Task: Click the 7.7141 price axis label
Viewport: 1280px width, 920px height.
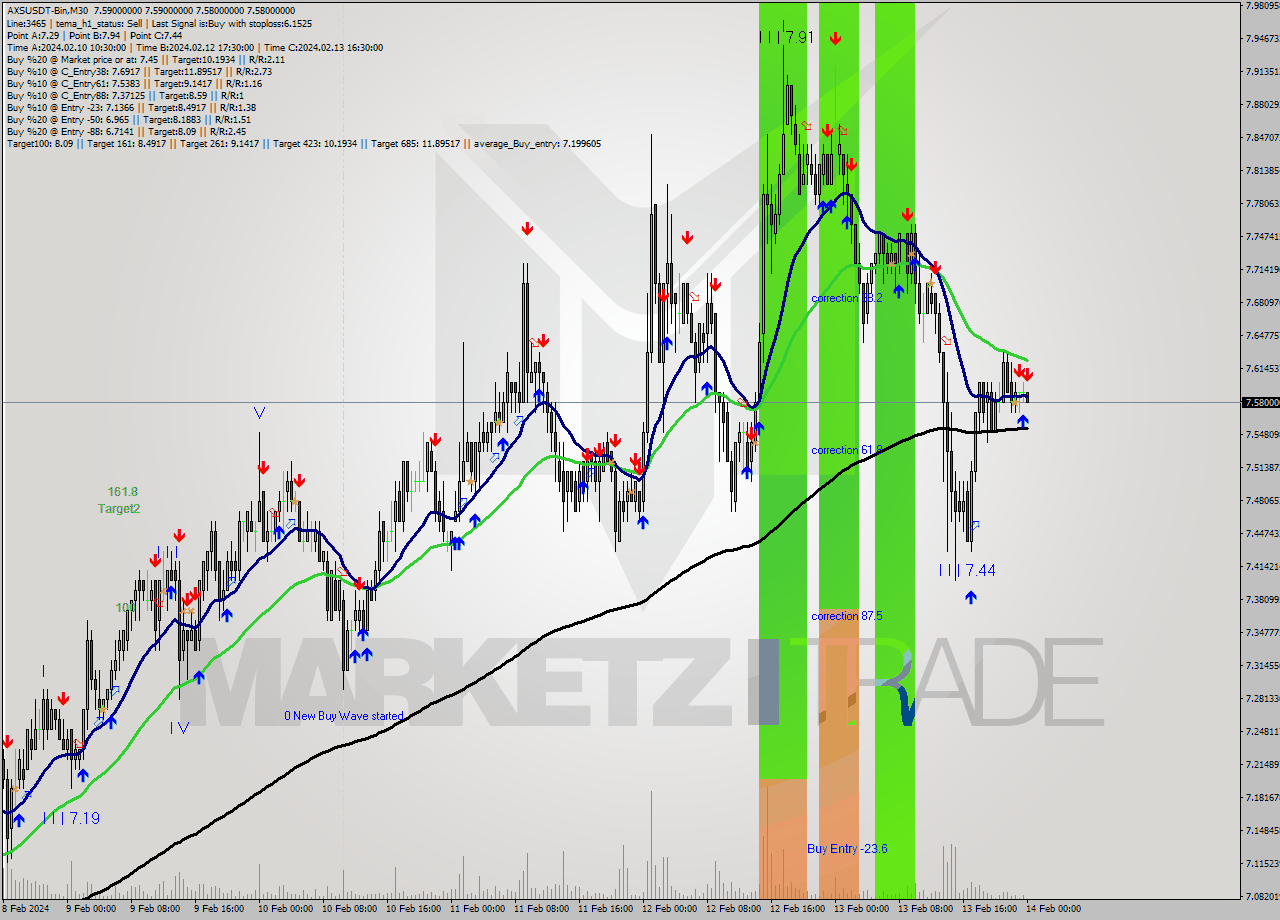Action: 1262,269
